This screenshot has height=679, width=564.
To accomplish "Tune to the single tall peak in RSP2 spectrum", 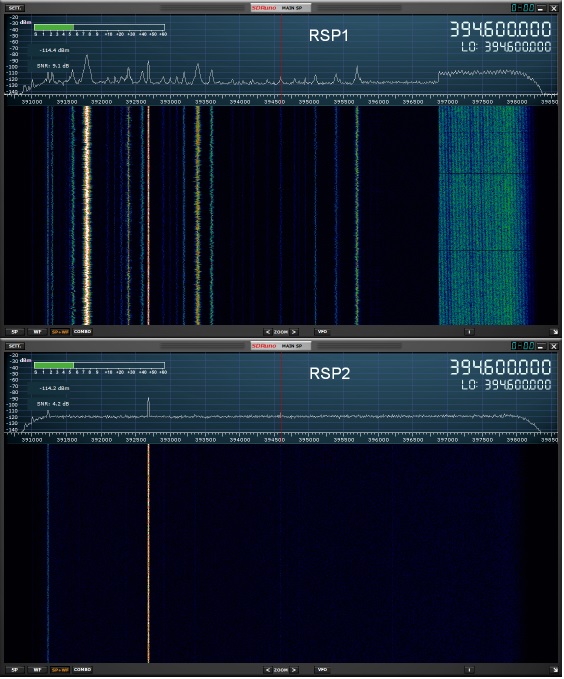I will click(x=149, y=407).
